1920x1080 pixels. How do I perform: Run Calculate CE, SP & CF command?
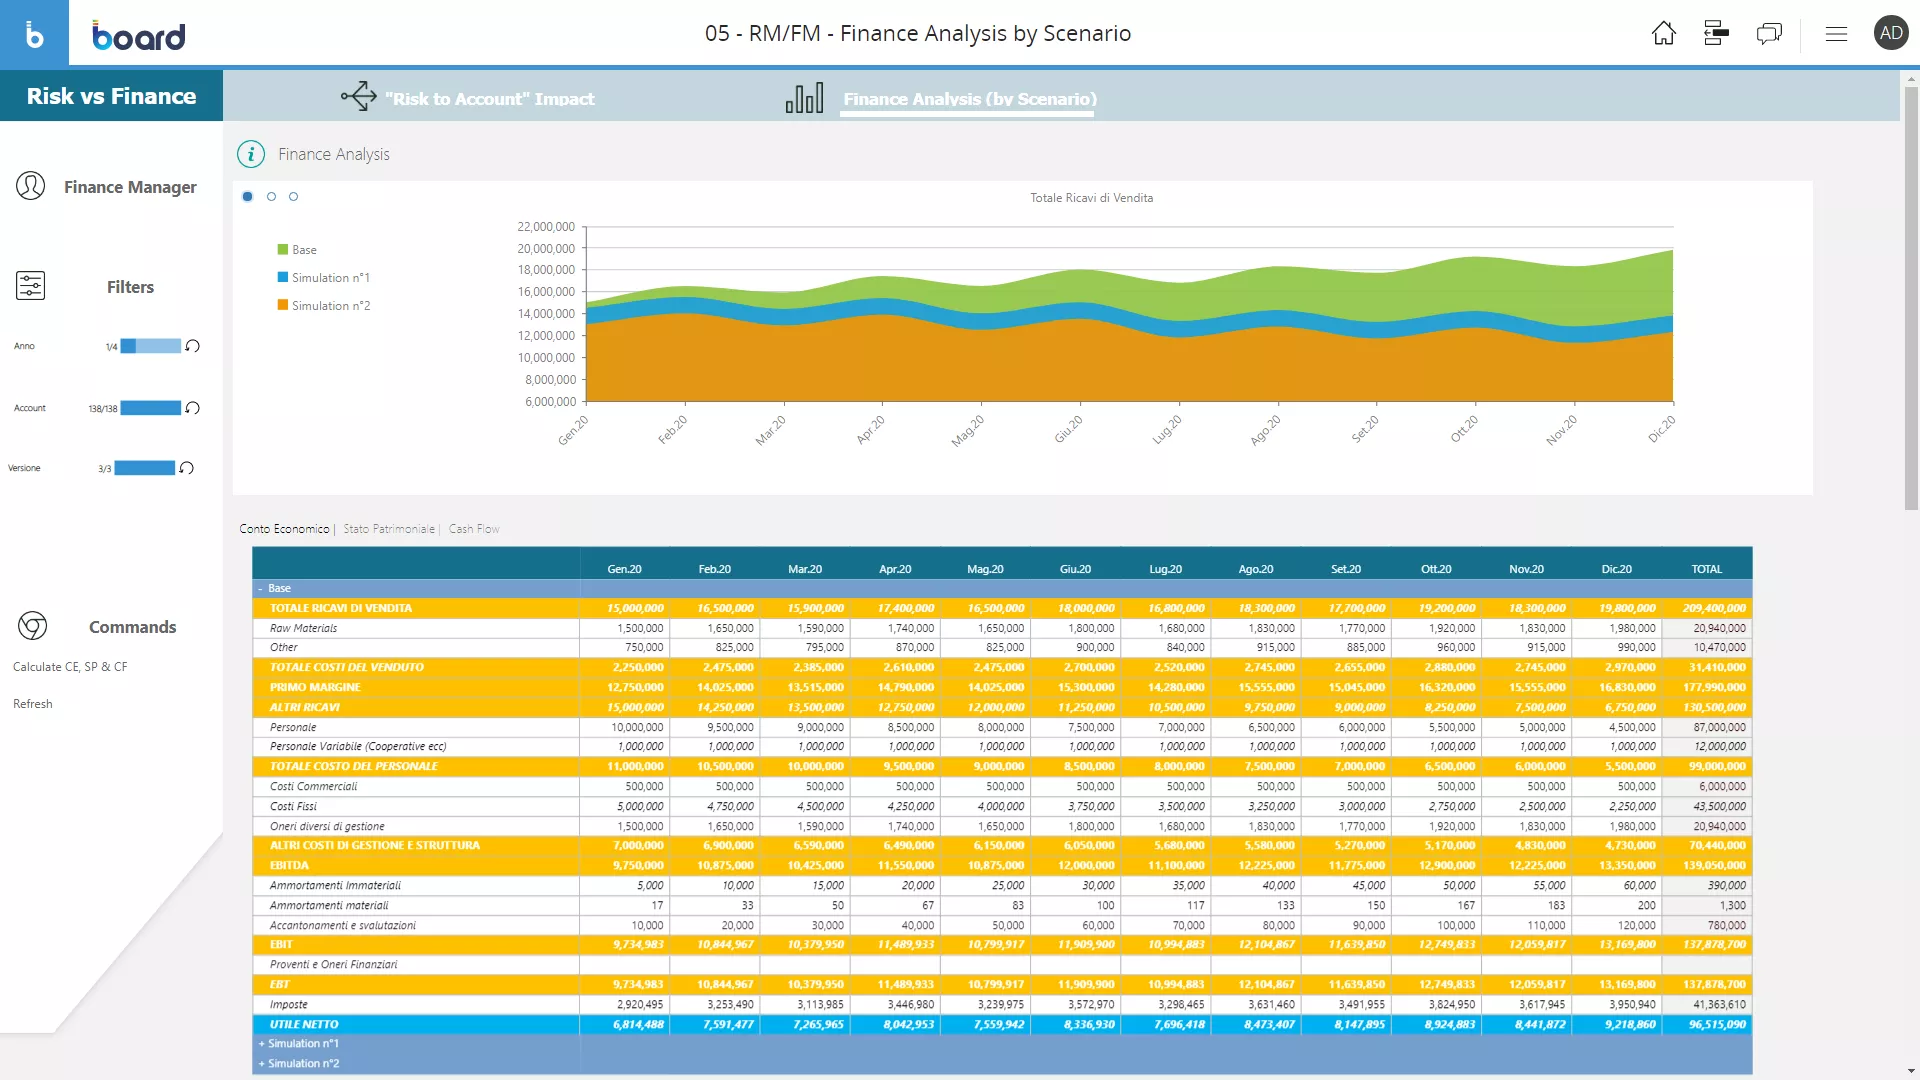coord(70,667)
